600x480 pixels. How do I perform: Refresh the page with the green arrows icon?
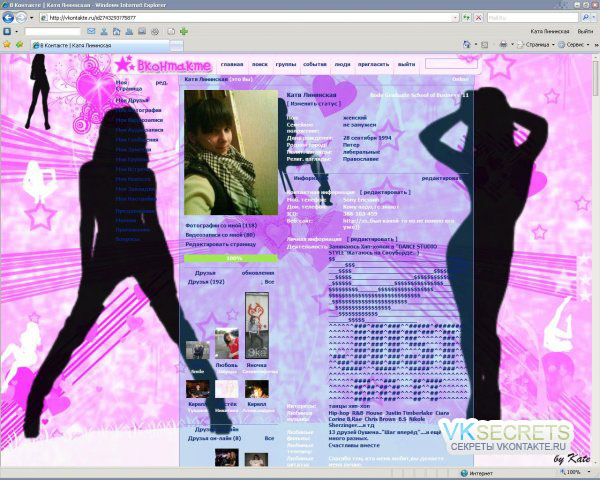(466, 18)
